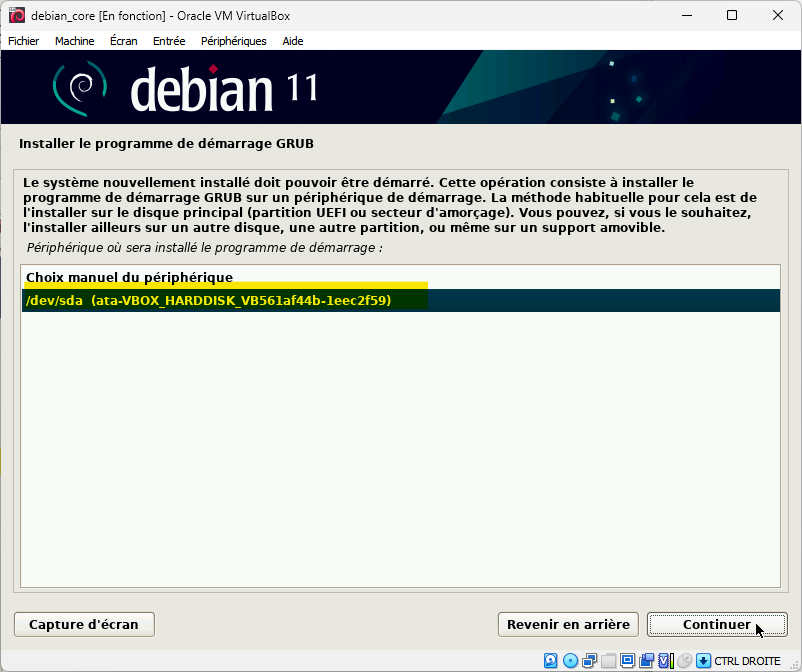
Task: Click the optical drive status icon
Action: click(570, 660)
